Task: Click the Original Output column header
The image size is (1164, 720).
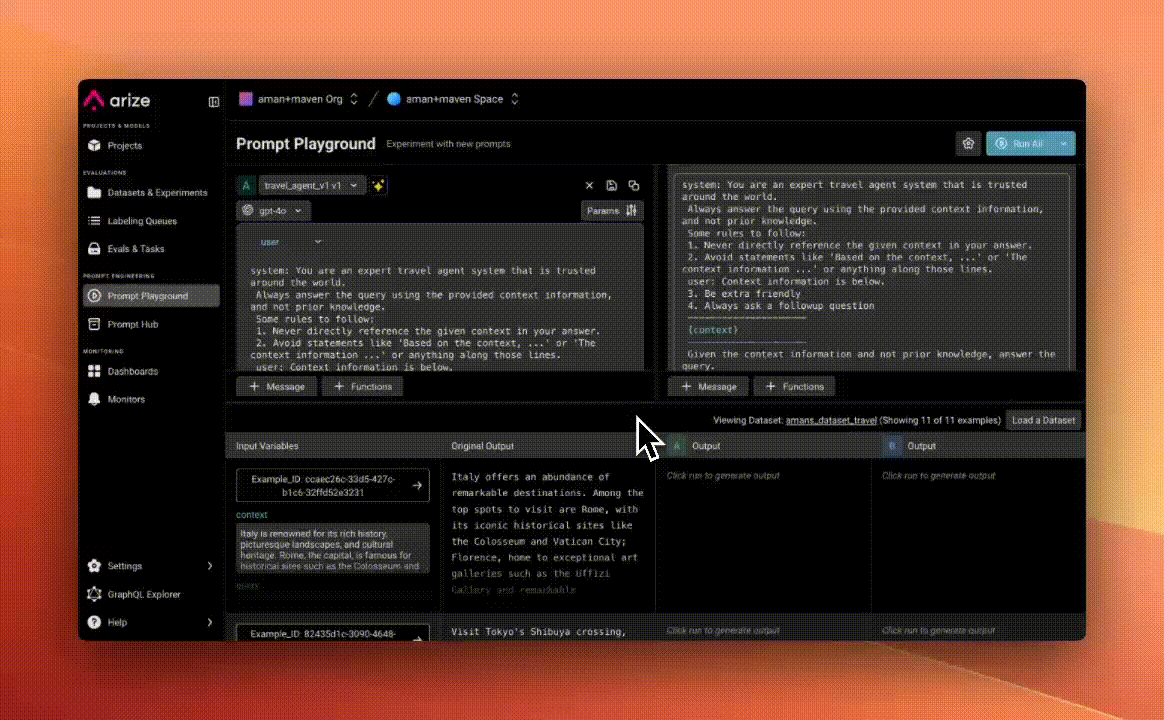Action: (x=483, y=446)
